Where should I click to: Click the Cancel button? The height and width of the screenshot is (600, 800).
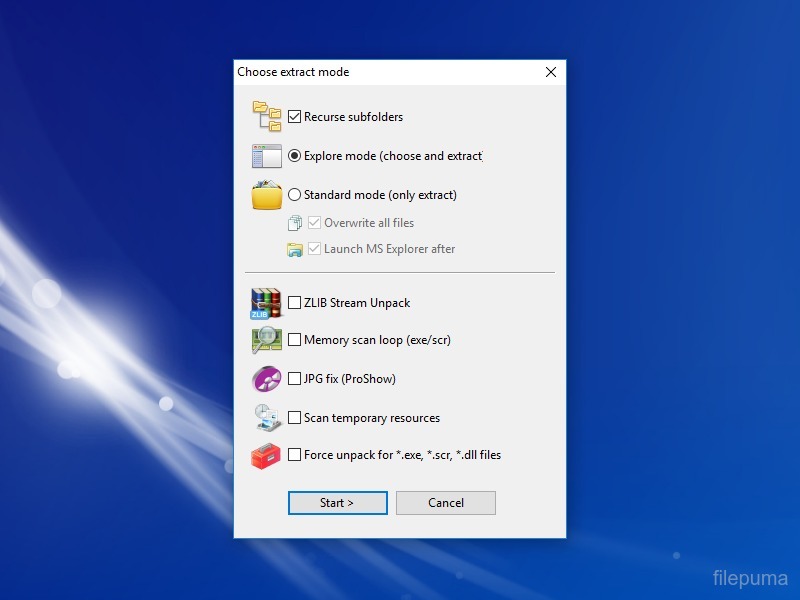coord(445,503)
